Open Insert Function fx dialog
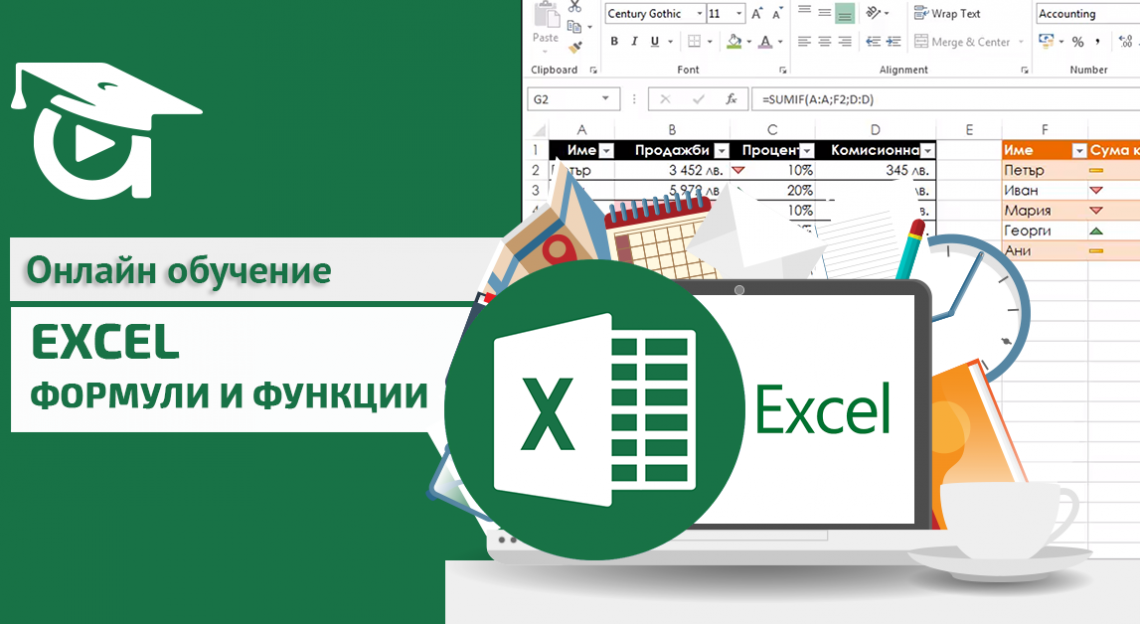This screenshot has height=624, width=1140. click(x=731, y=99)
